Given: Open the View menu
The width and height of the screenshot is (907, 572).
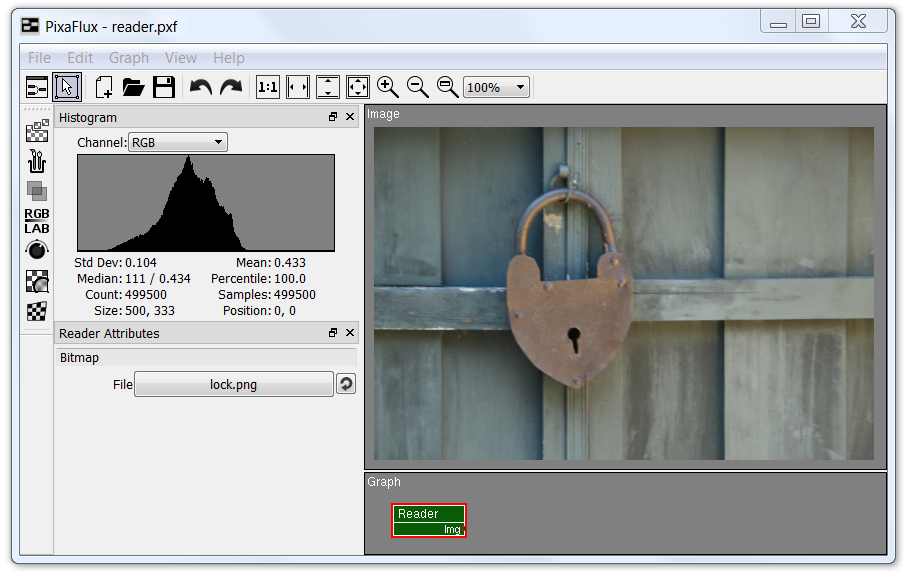Looking at the screenshot, I should (181, 58).
